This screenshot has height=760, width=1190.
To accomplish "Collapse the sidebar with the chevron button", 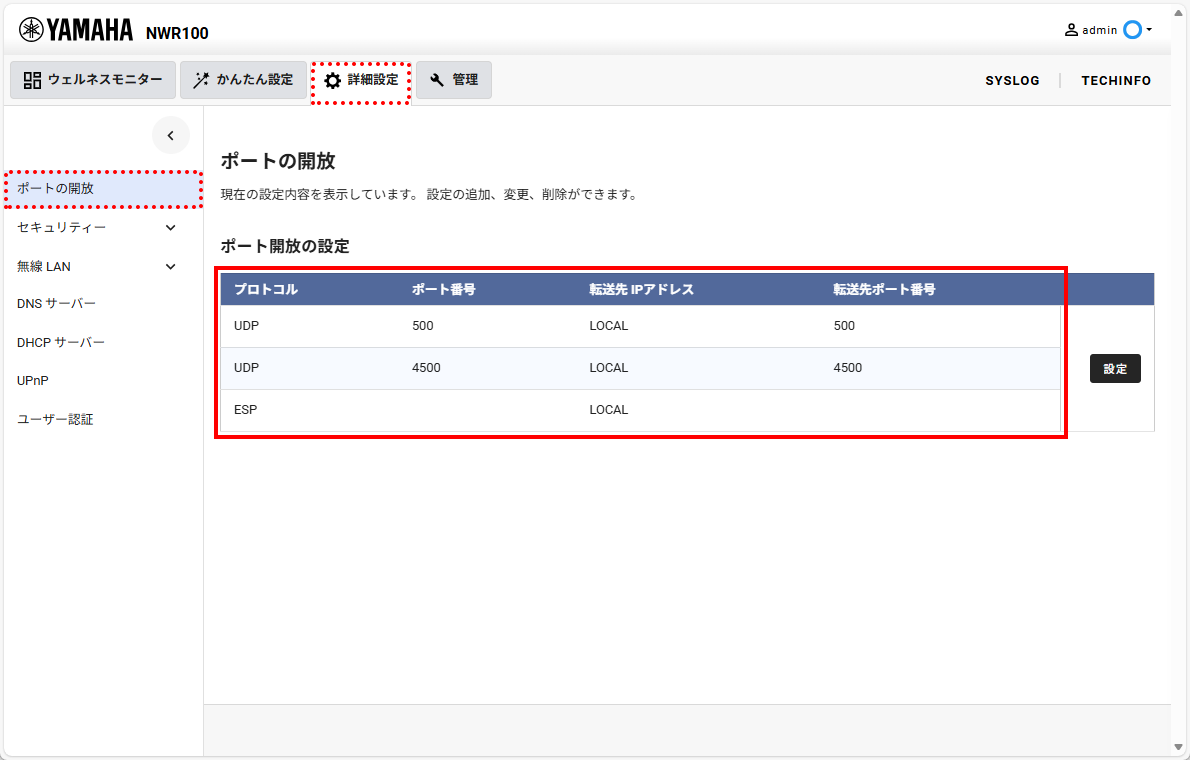I will pyautogui.click(x=171, y=135).
